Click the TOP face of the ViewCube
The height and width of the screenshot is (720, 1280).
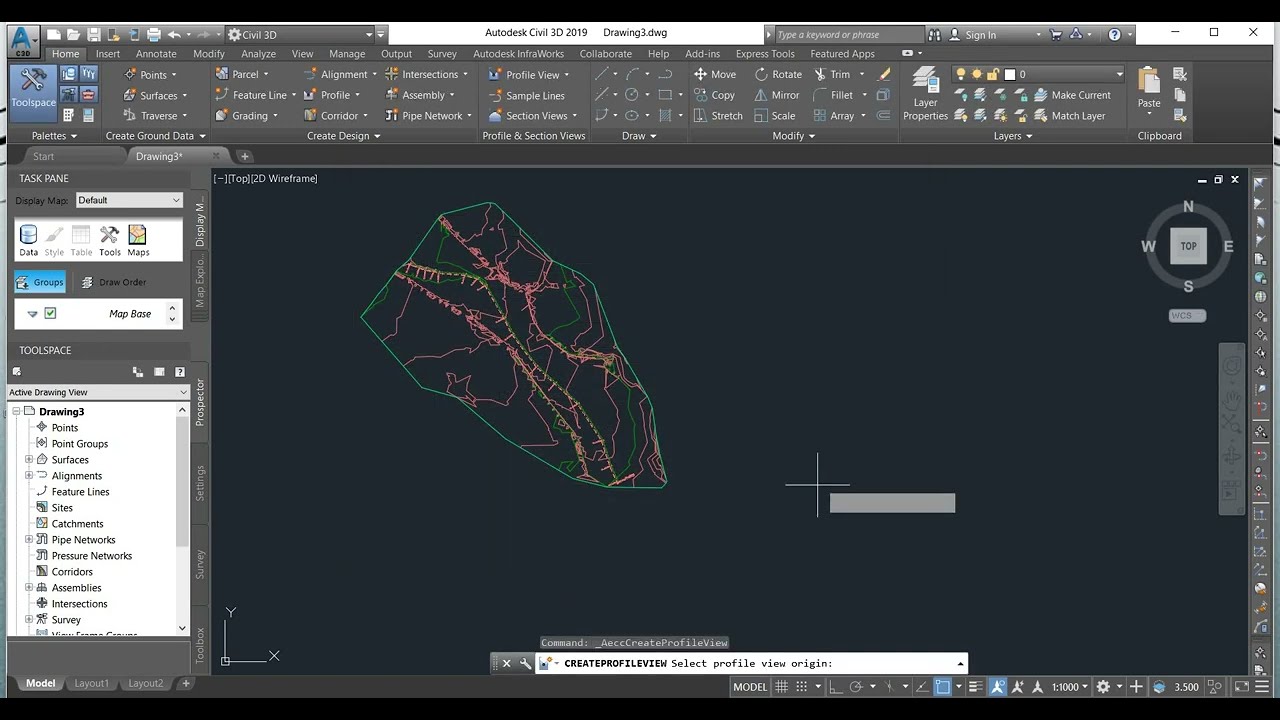point(1188,246)
